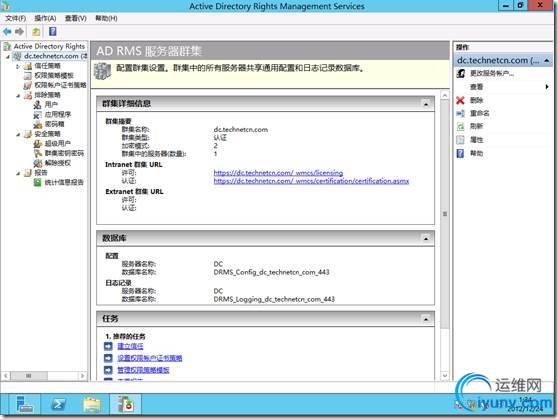Open the 密码箱 exclusion node
This screenshot has height=419, width=558.
click(54, 124)
